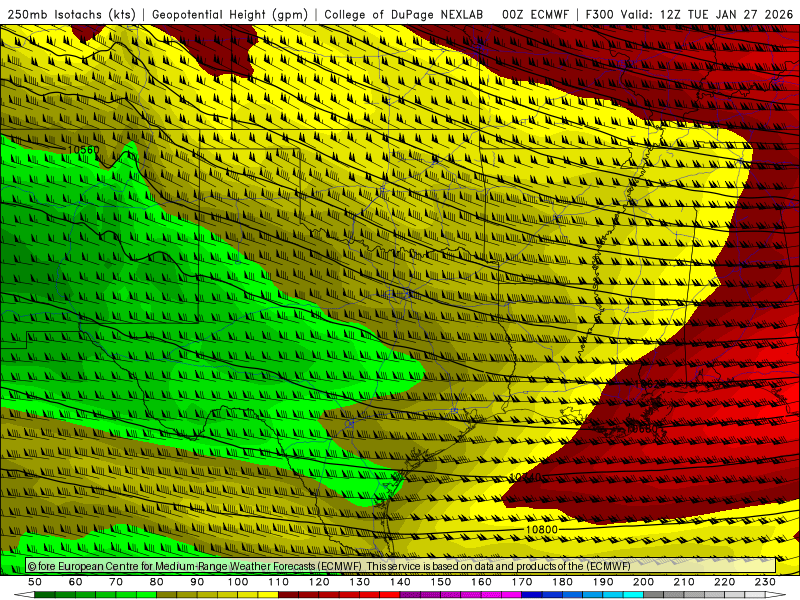
Task: Click the 90 knots scale label
Action: pyautogui.click(x=197, y=582)
